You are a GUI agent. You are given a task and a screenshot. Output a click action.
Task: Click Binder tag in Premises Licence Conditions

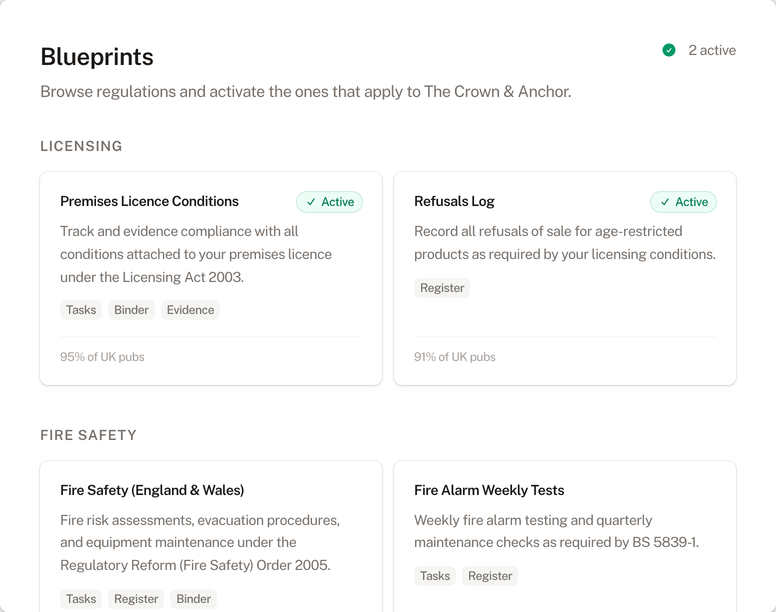coord(131,310)
